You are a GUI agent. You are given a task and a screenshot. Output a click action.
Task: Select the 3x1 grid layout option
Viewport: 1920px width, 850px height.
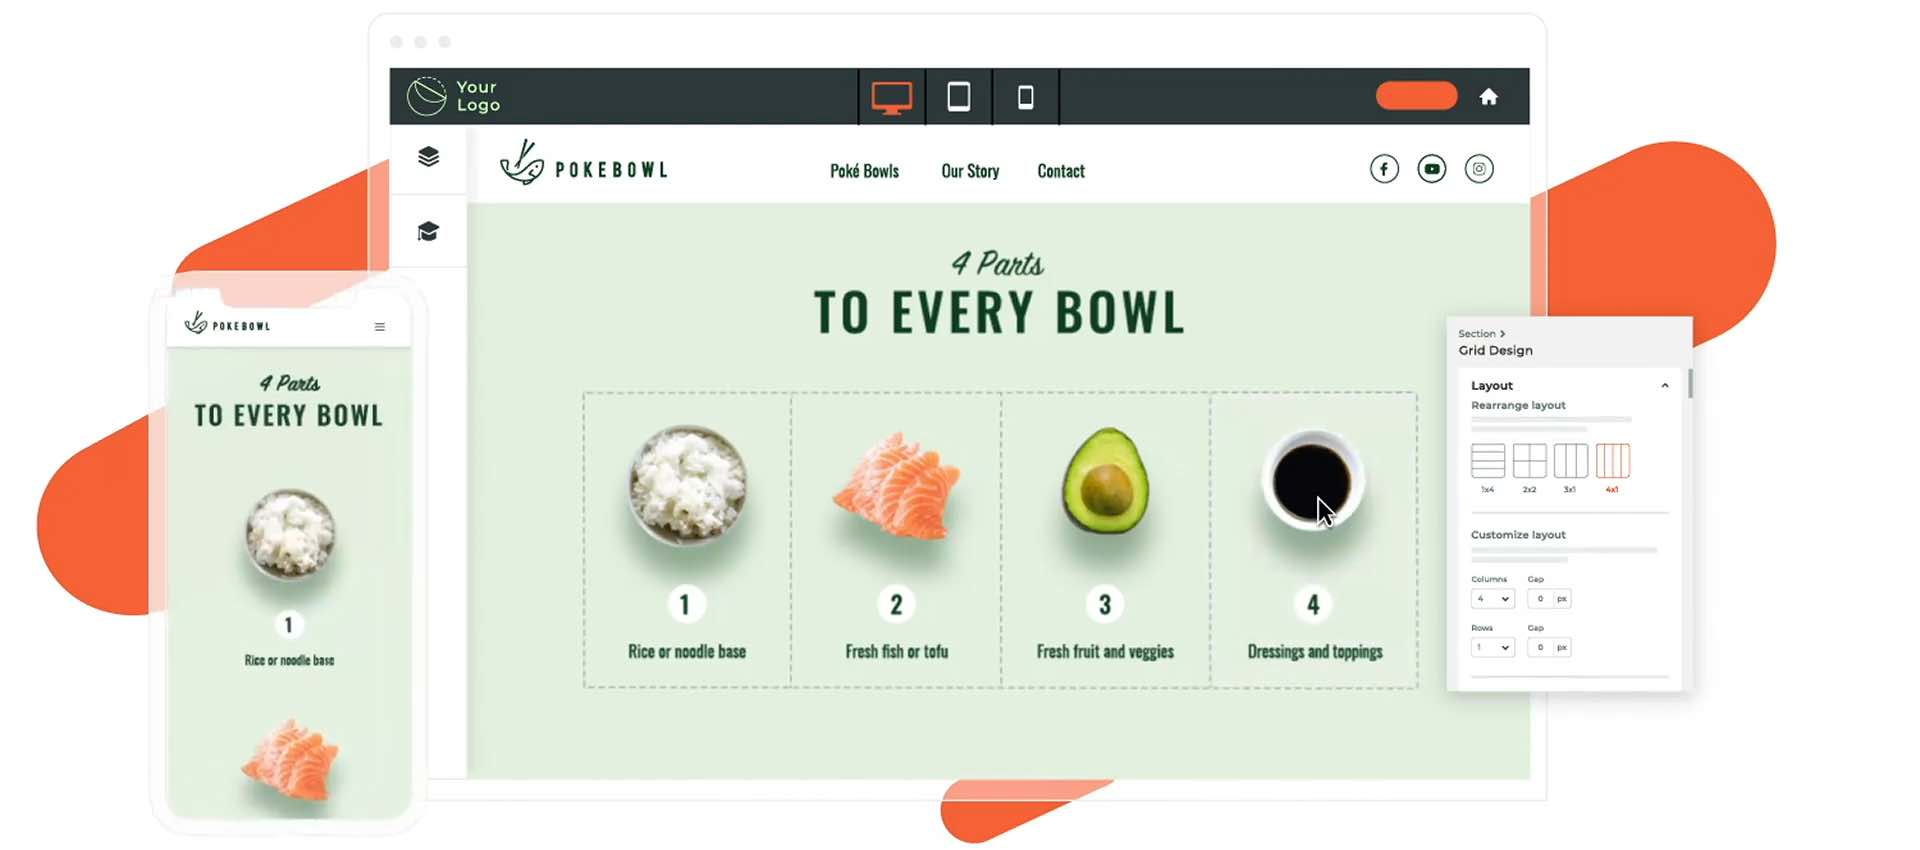[x=1570, y=461]
